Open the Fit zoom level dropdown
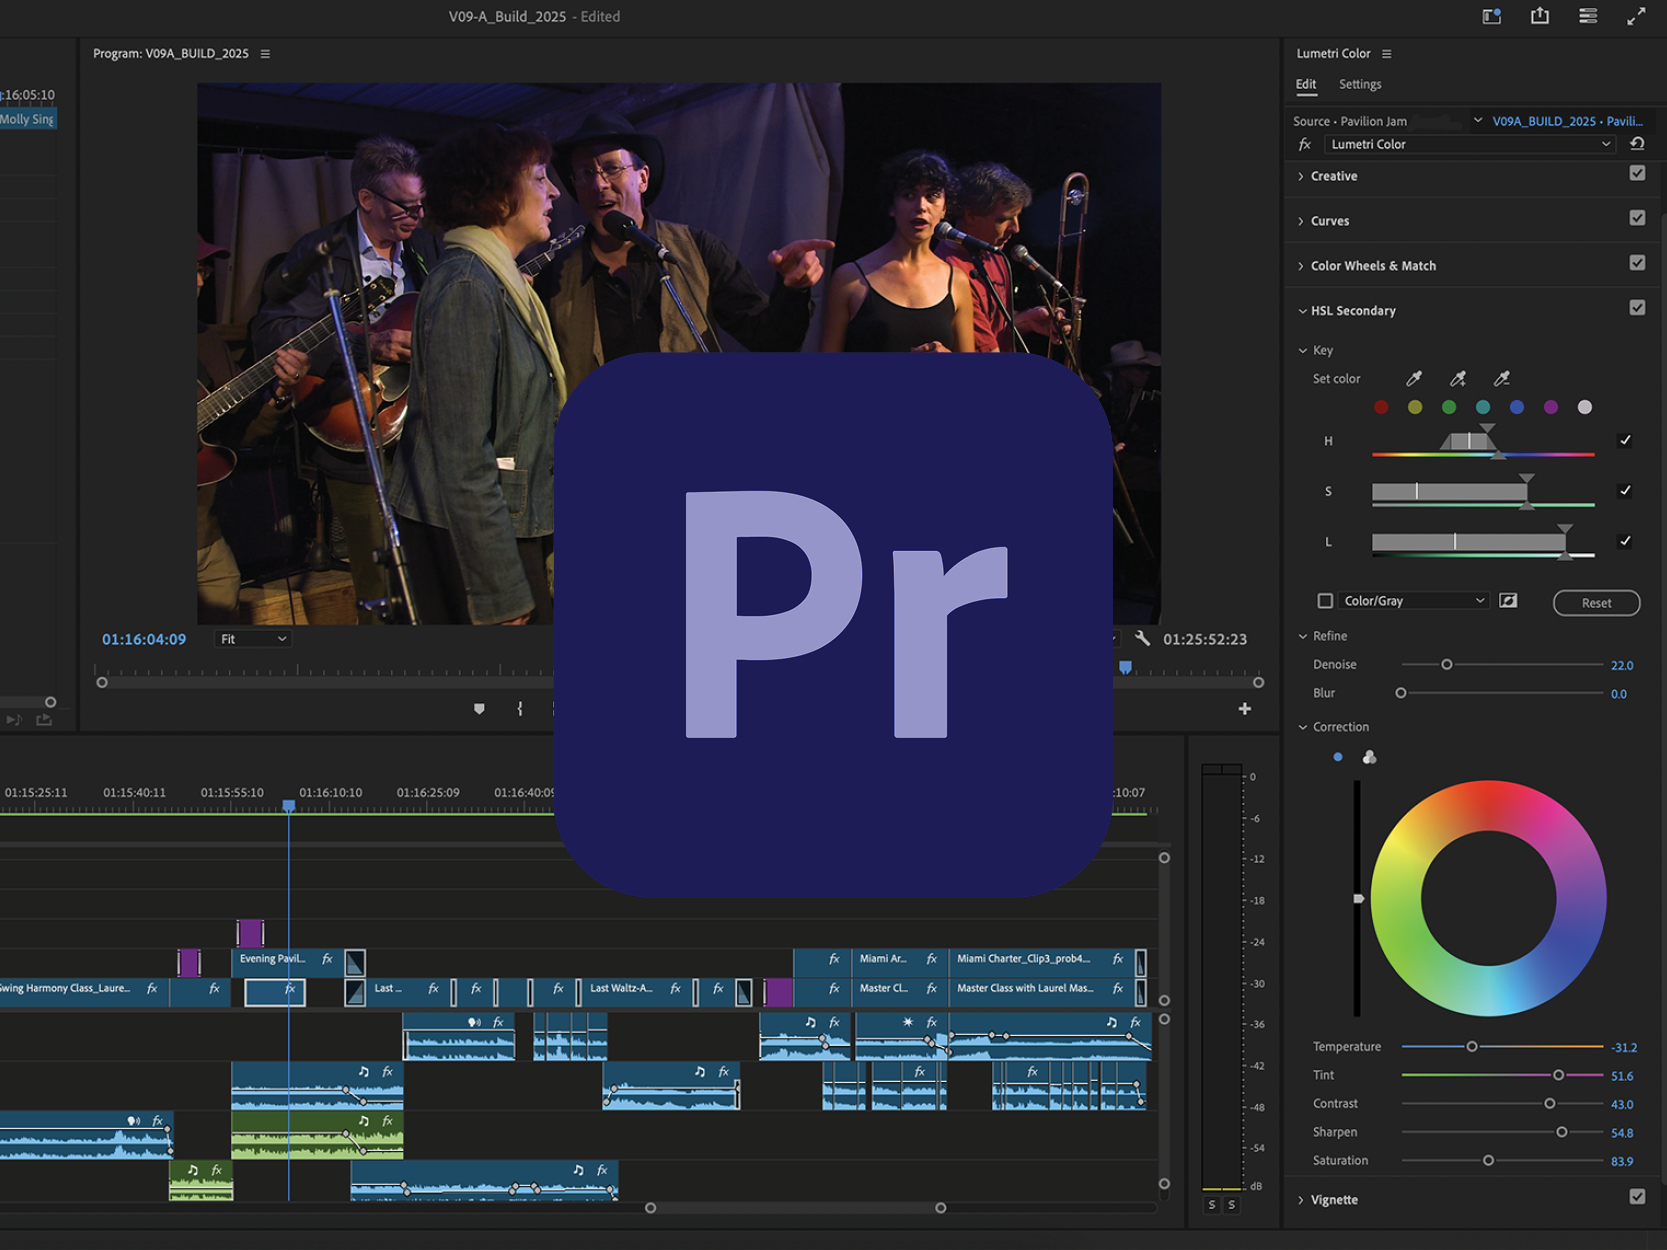This screenshot has width=1667, height=1250. (x=252, y=639)
